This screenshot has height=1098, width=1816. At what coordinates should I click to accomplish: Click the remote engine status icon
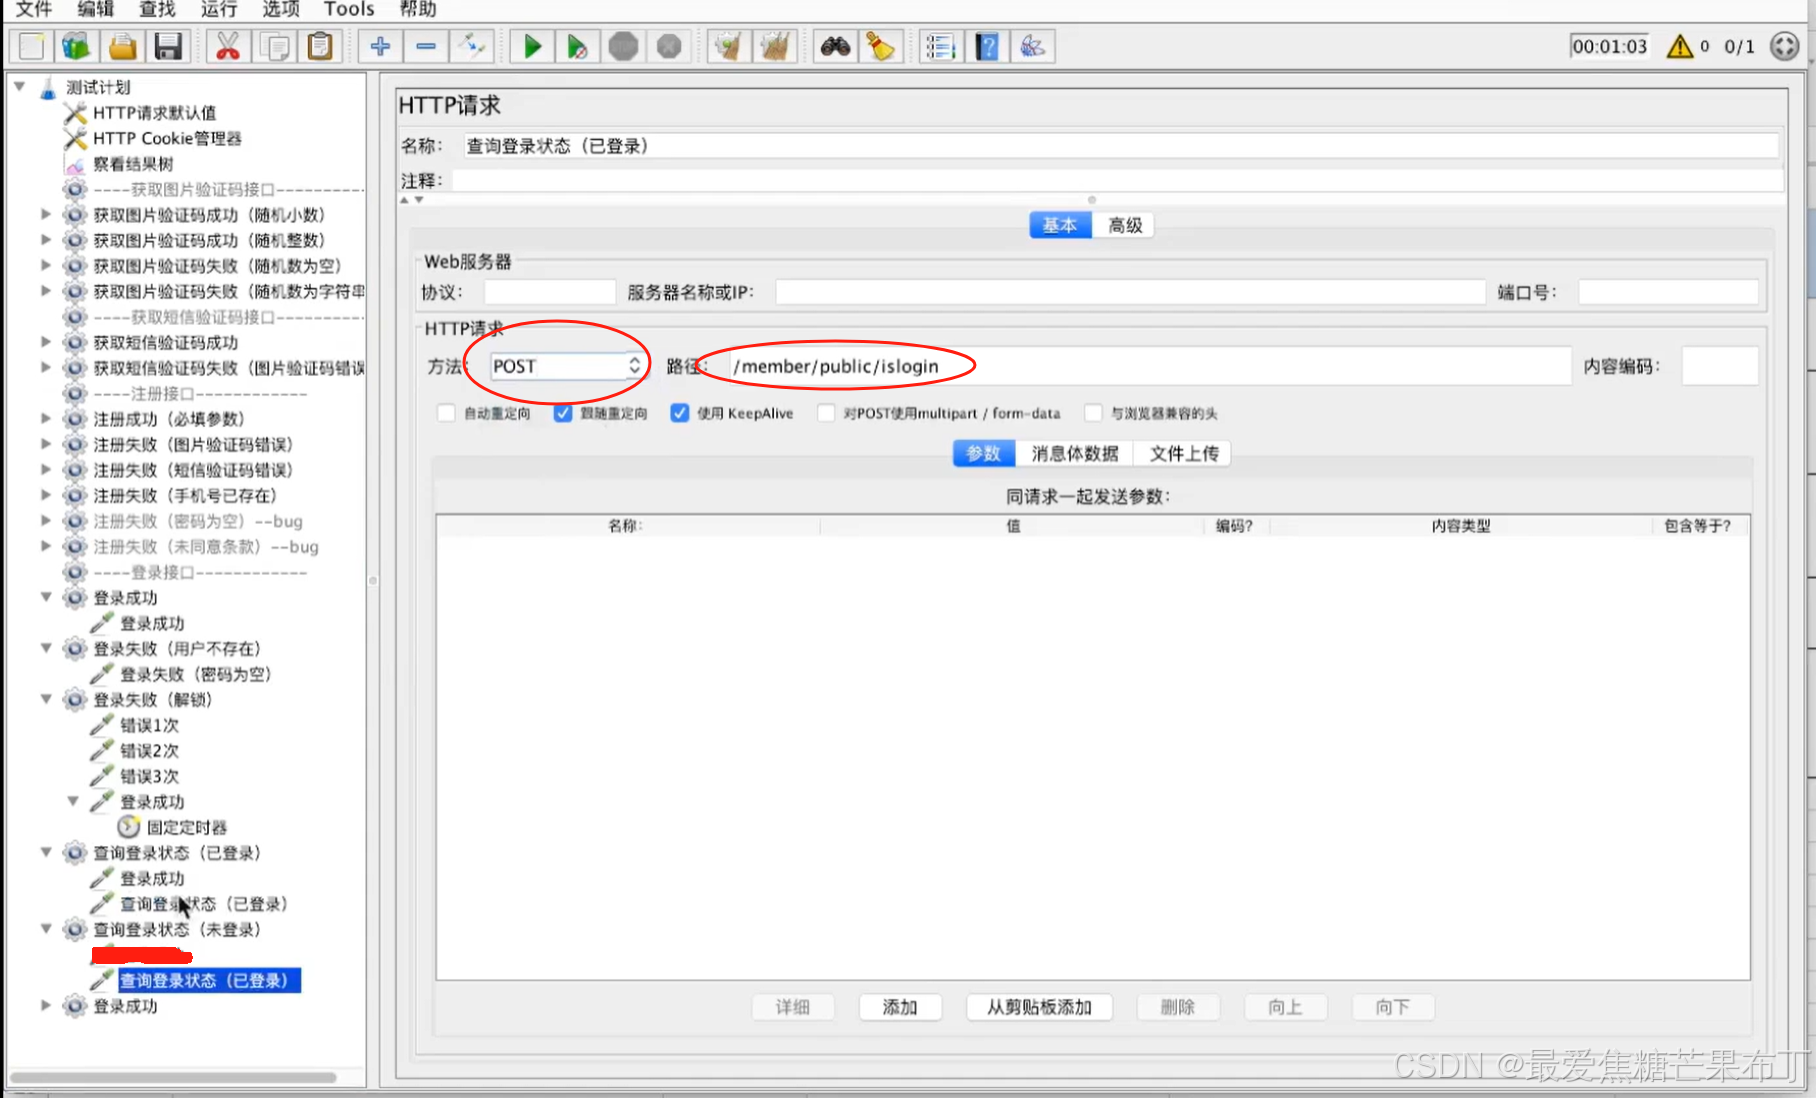[x=1785, y=46]
